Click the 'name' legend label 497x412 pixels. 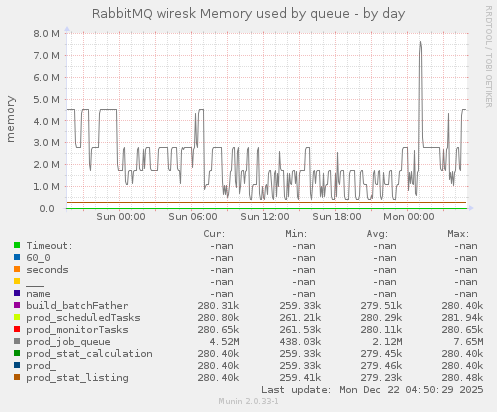[x=38, y=294]
